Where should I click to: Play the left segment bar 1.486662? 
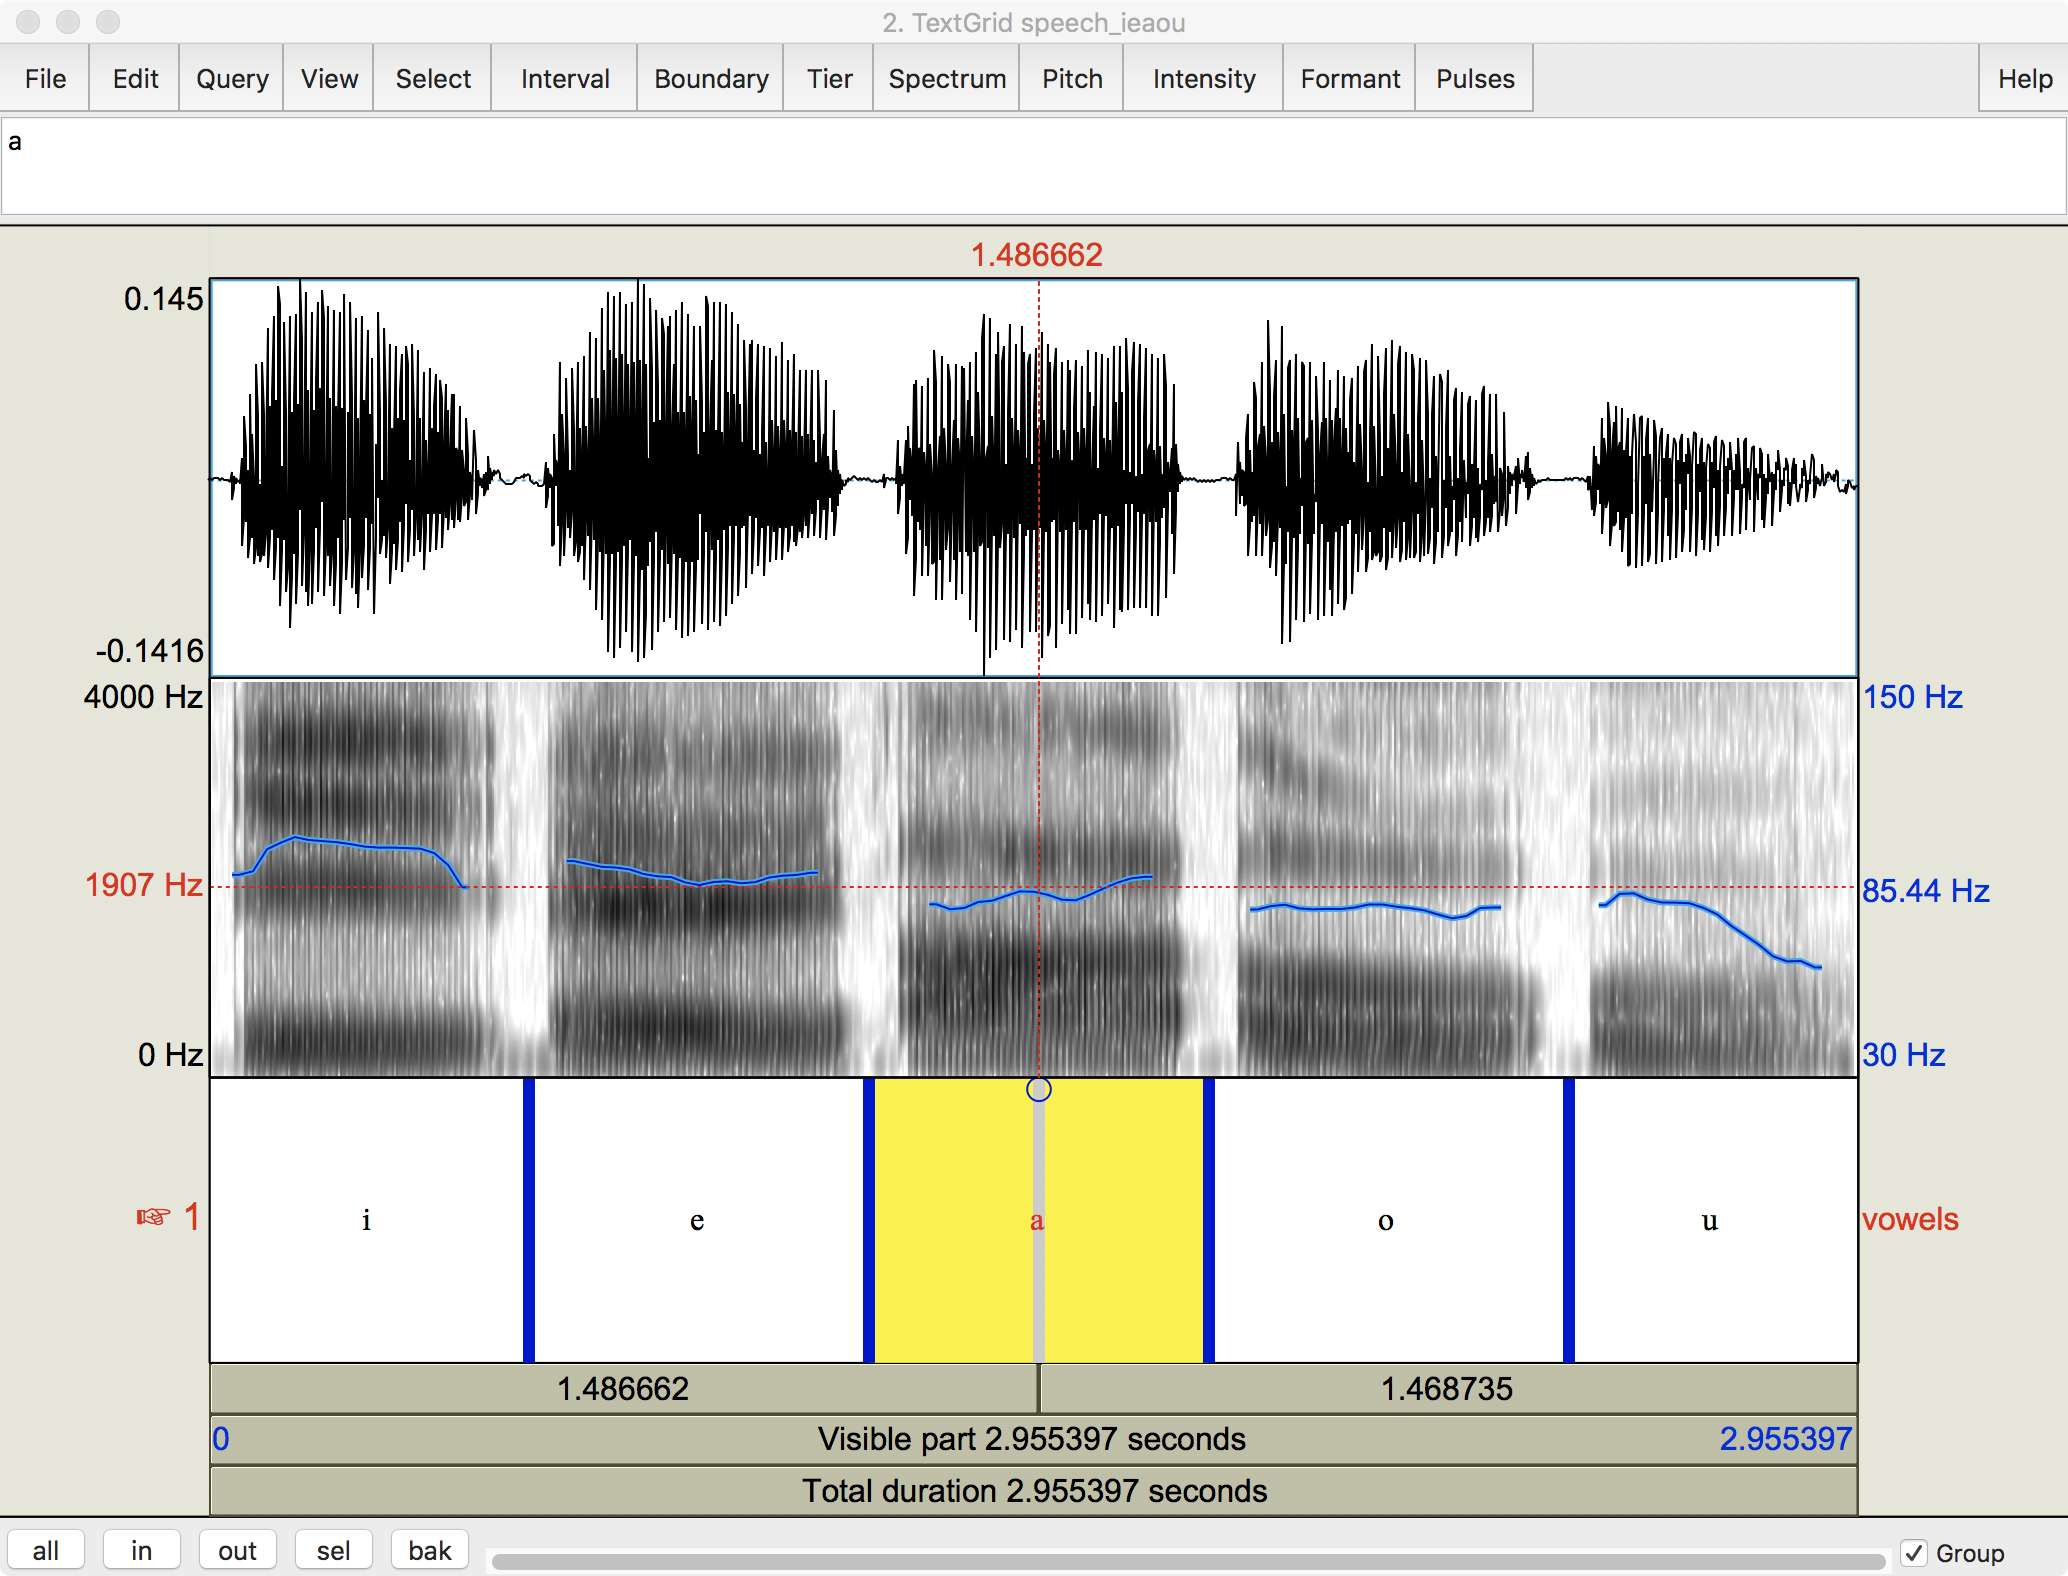(x=624, y=1389)
